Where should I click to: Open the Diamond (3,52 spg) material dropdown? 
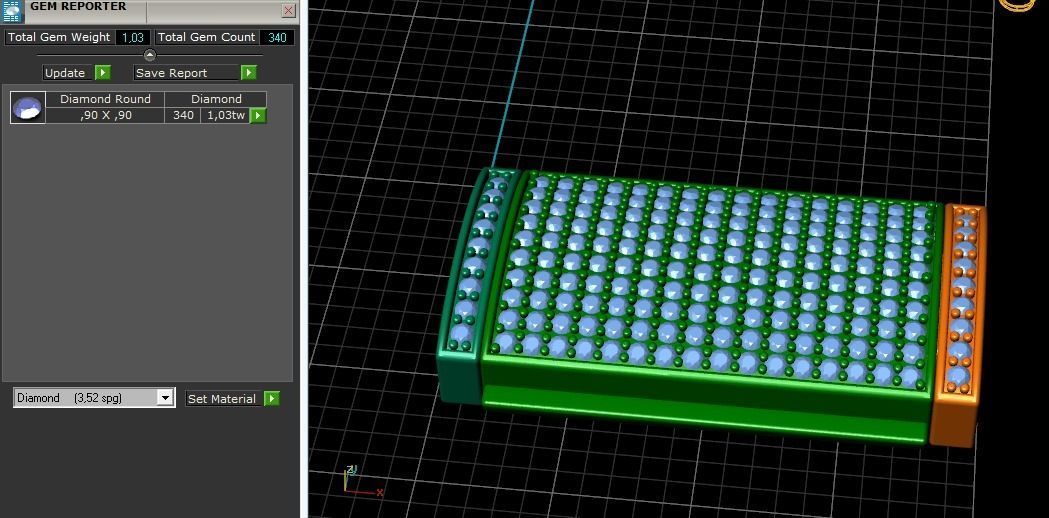94,398
